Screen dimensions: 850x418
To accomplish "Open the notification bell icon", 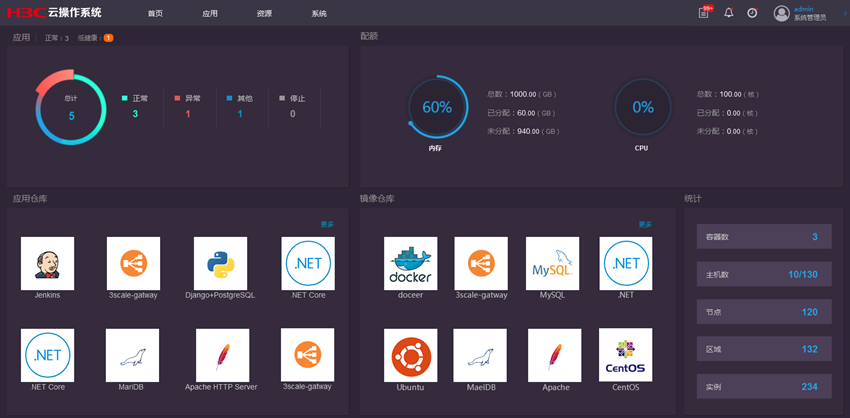I will click(729, 13).
